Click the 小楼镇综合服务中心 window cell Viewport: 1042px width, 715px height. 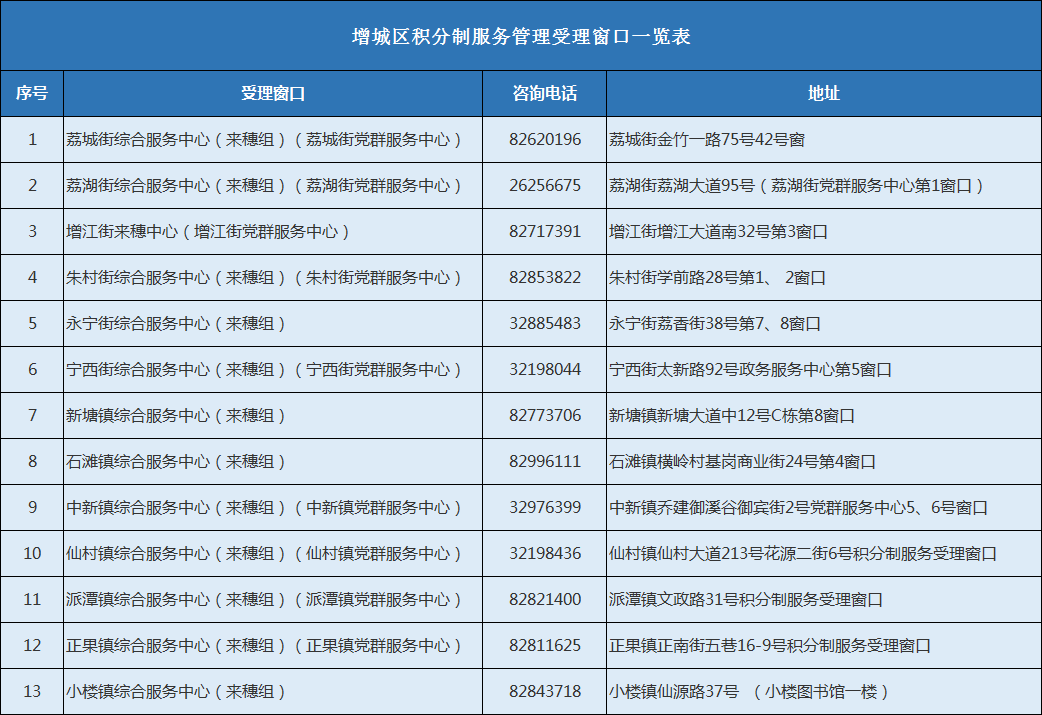pyautogui.click(x=272, y=691)
